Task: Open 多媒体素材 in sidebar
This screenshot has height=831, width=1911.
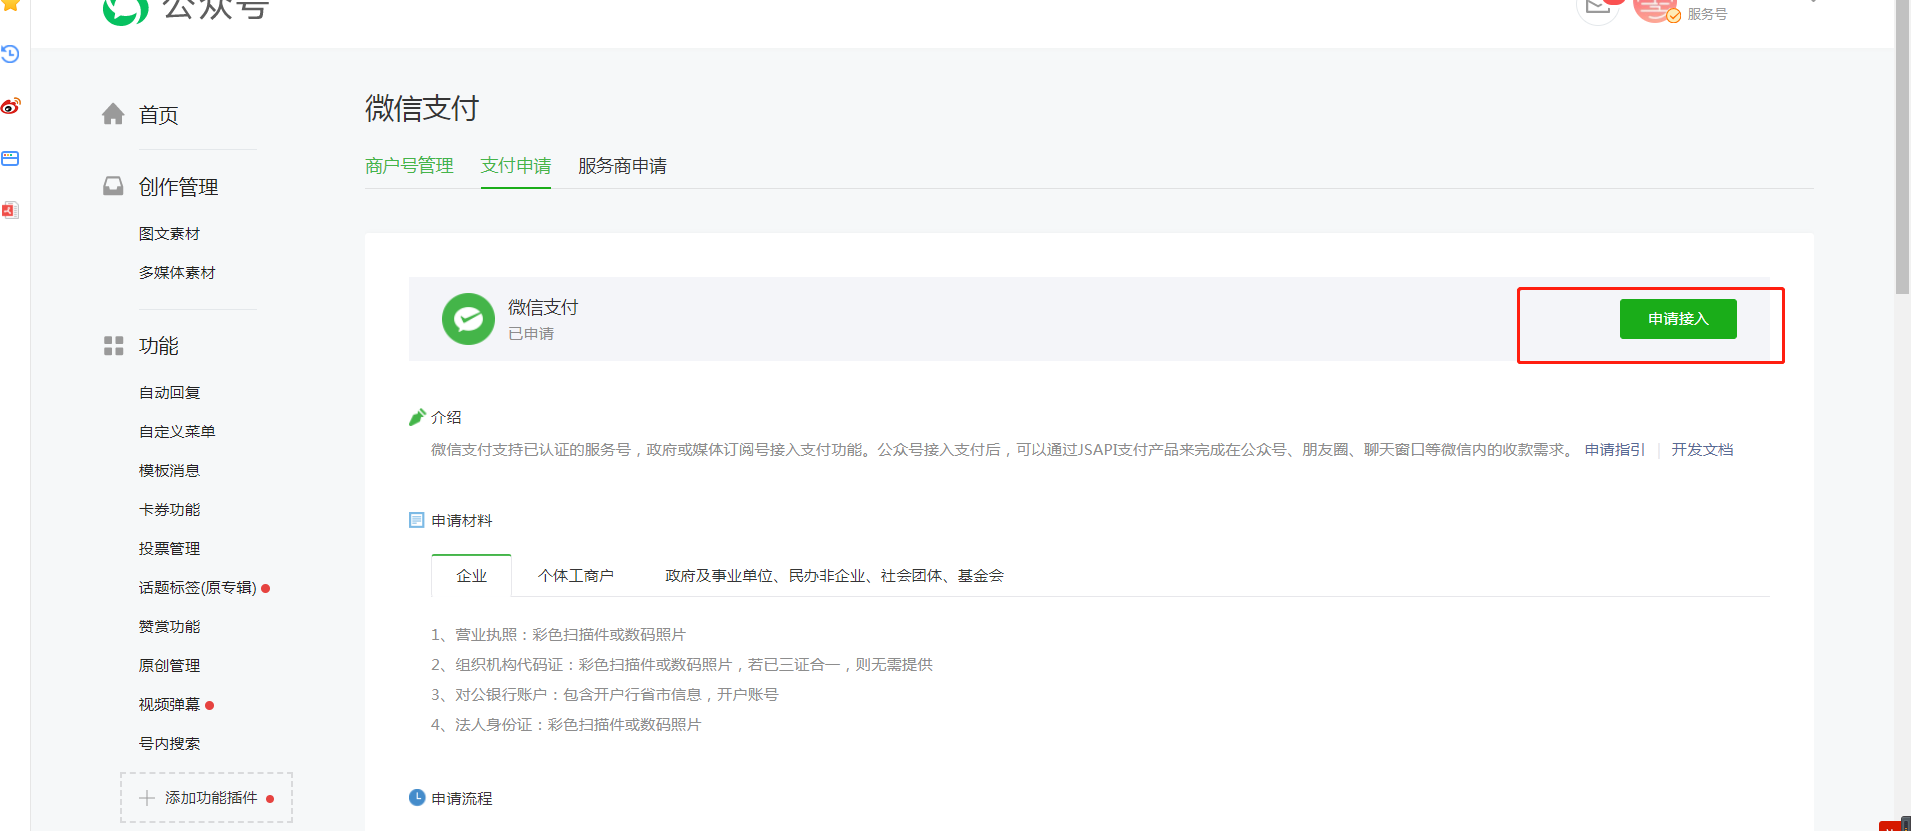Action: (x=177, y=273)
